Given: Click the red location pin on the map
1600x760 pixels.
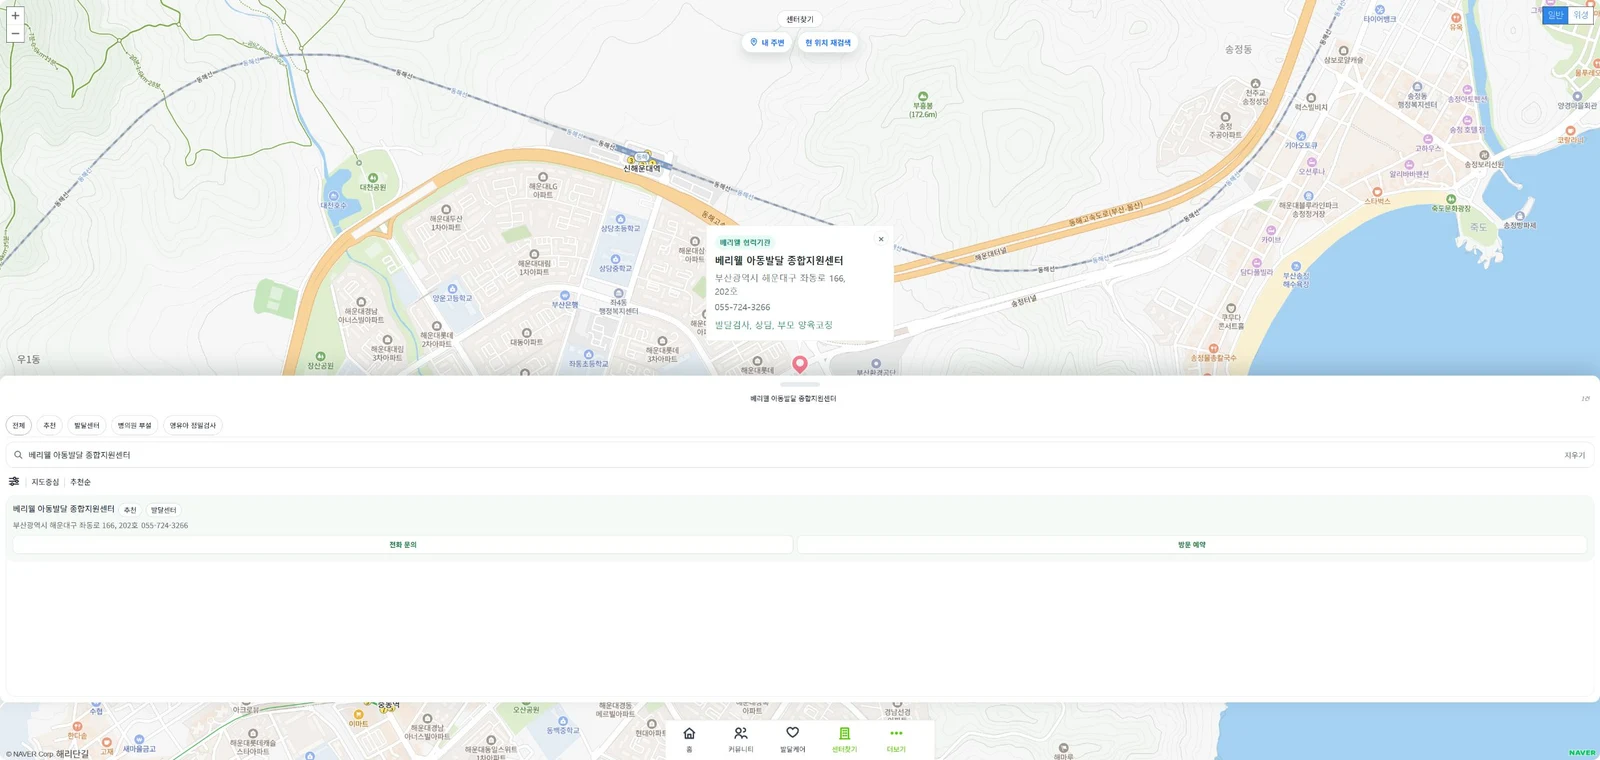Looking at the screenshot, I should 800,365.
